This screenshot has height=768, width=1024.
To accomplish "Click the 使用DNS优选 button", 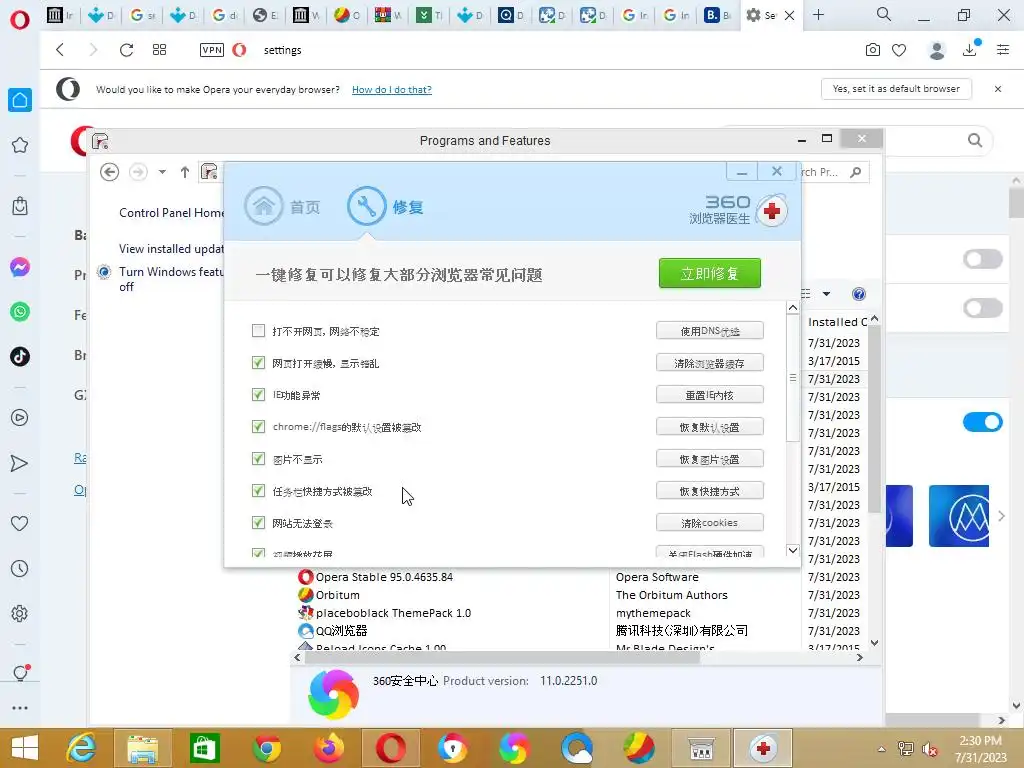I will click(x=710, y=330).
